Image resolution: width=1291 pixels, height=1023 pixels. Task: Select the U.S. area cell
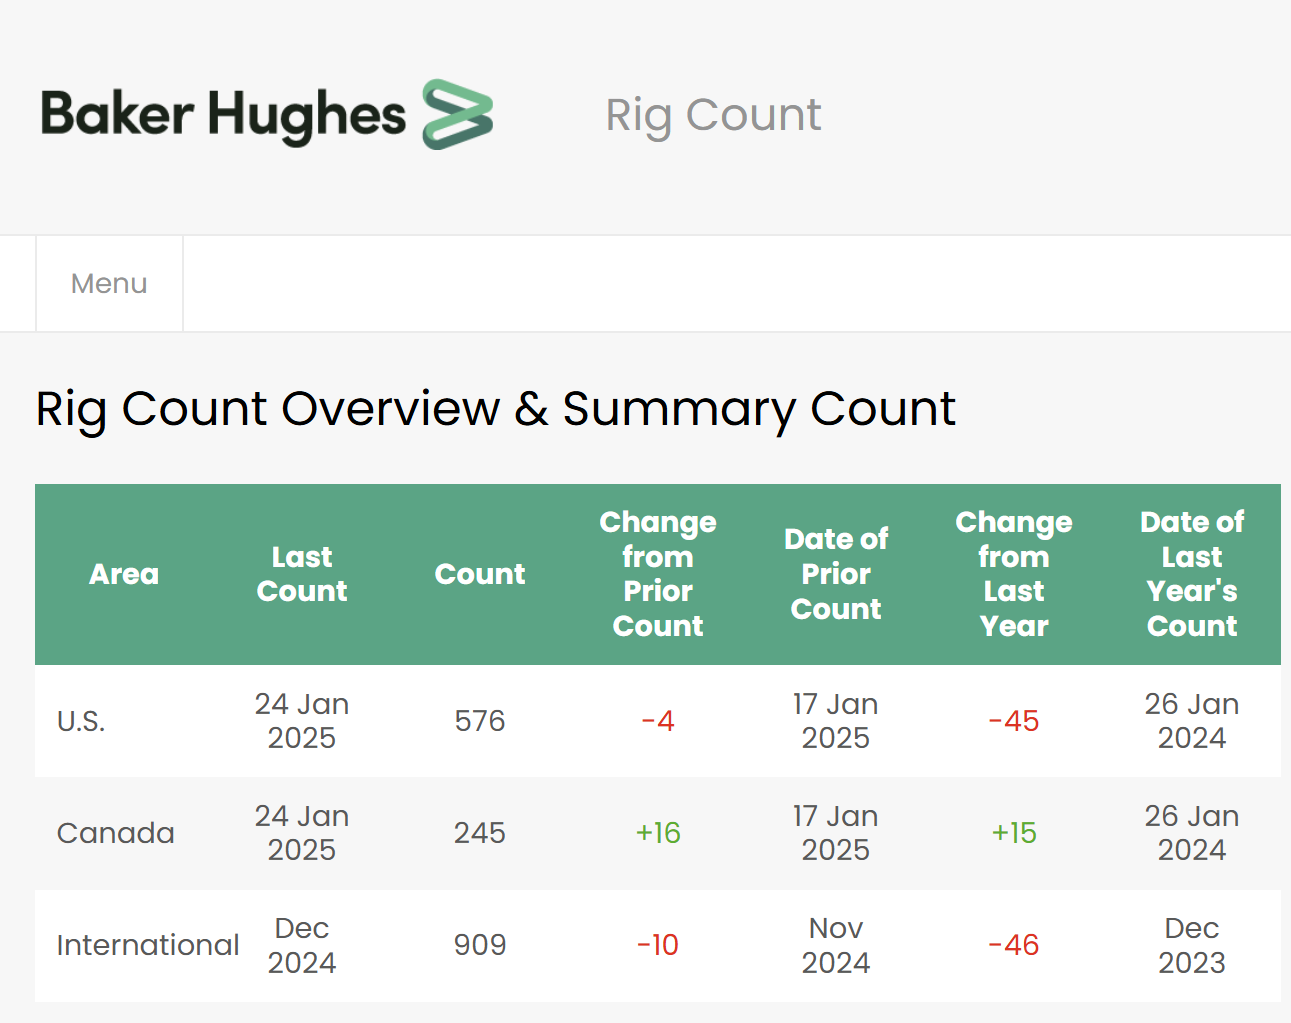click(81, 721)
